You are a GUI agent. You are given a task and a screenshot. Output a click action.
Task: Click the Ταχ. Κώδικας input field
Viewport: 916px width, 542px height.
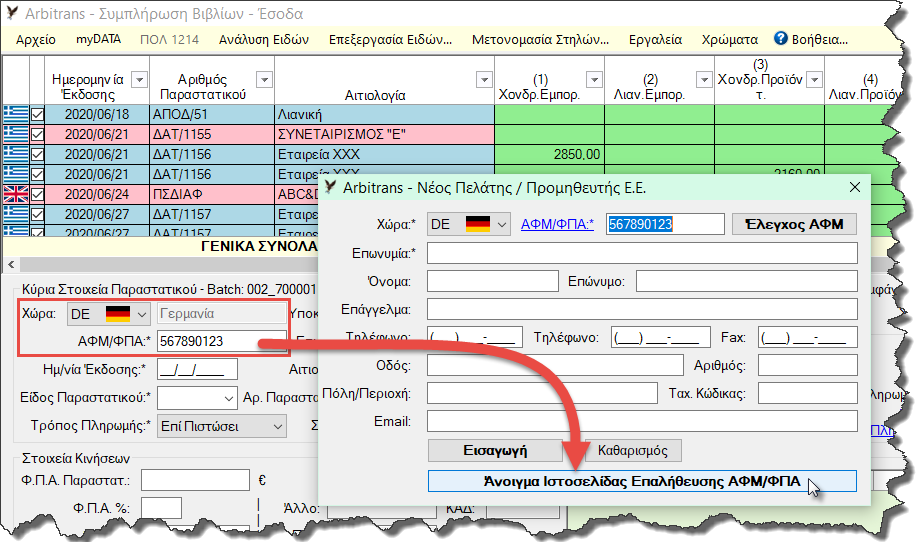(808, 394)
